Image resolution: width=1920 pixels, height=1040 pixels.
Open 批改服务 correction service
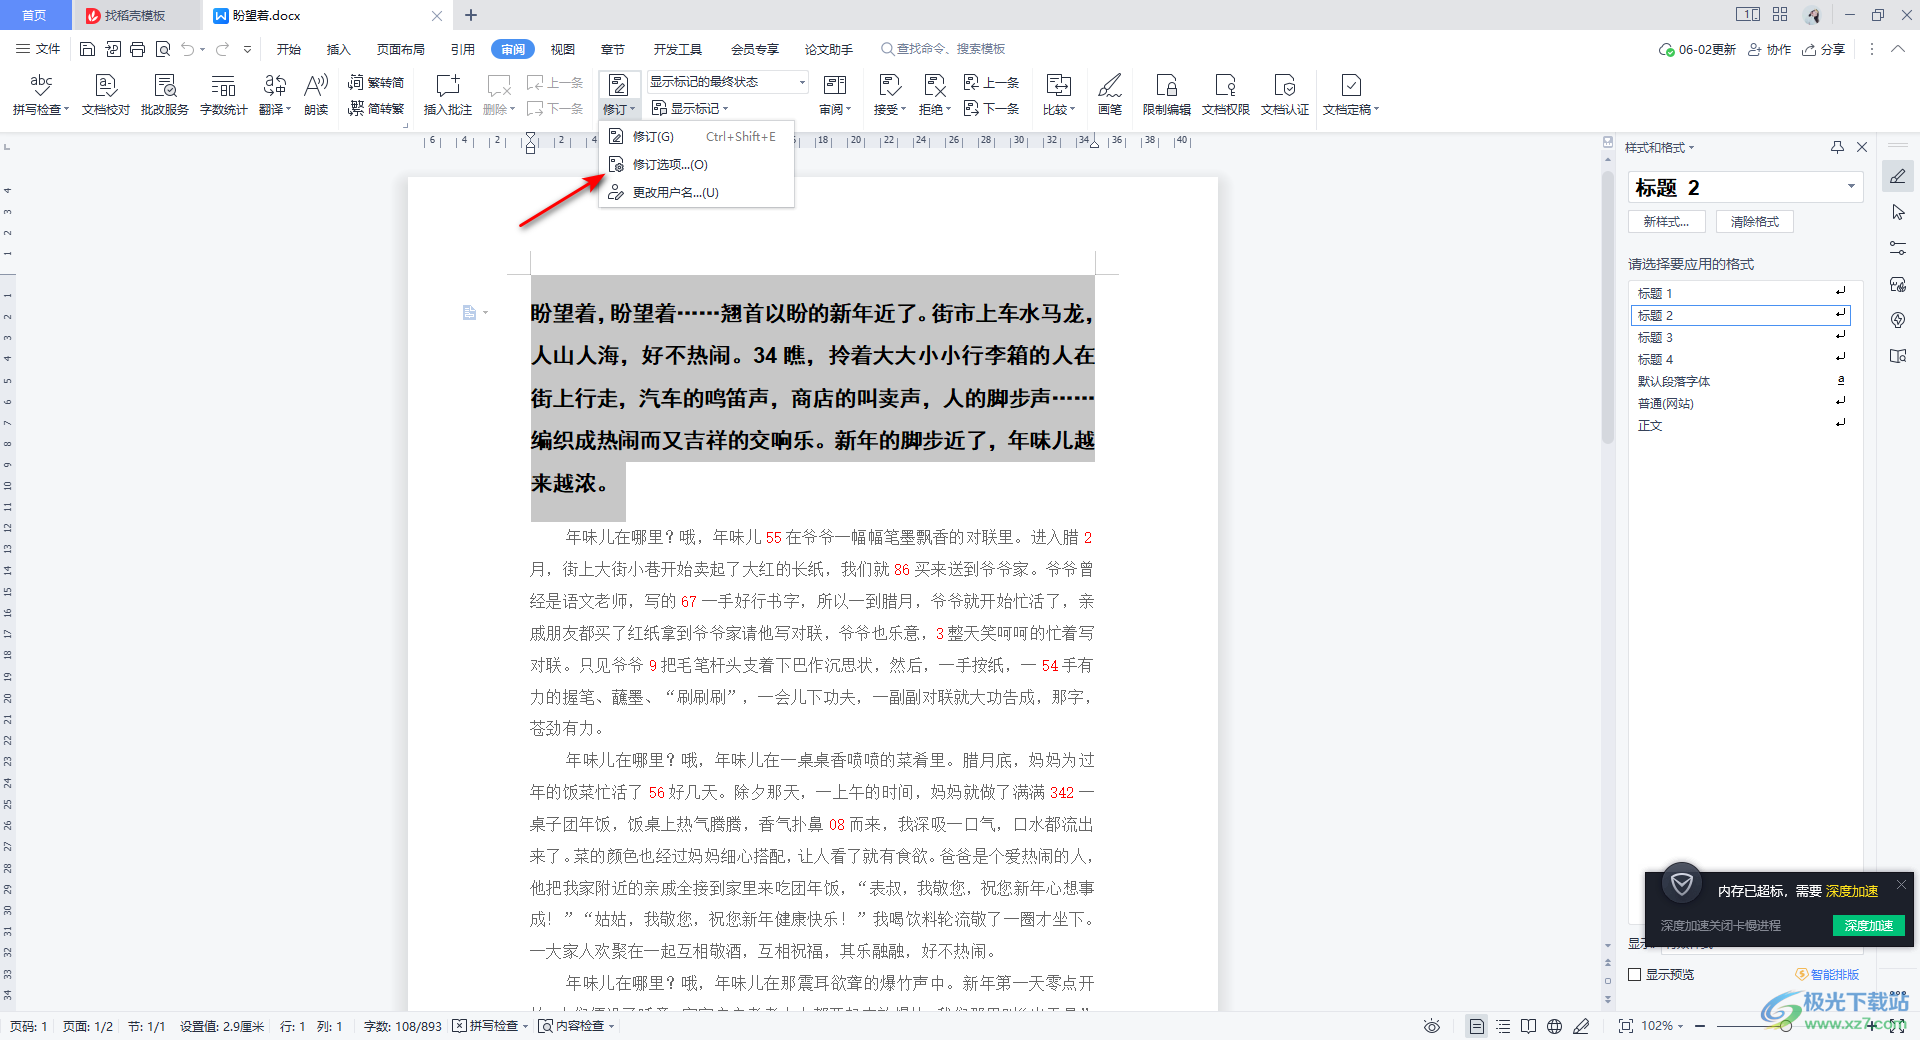pos(165,95)
